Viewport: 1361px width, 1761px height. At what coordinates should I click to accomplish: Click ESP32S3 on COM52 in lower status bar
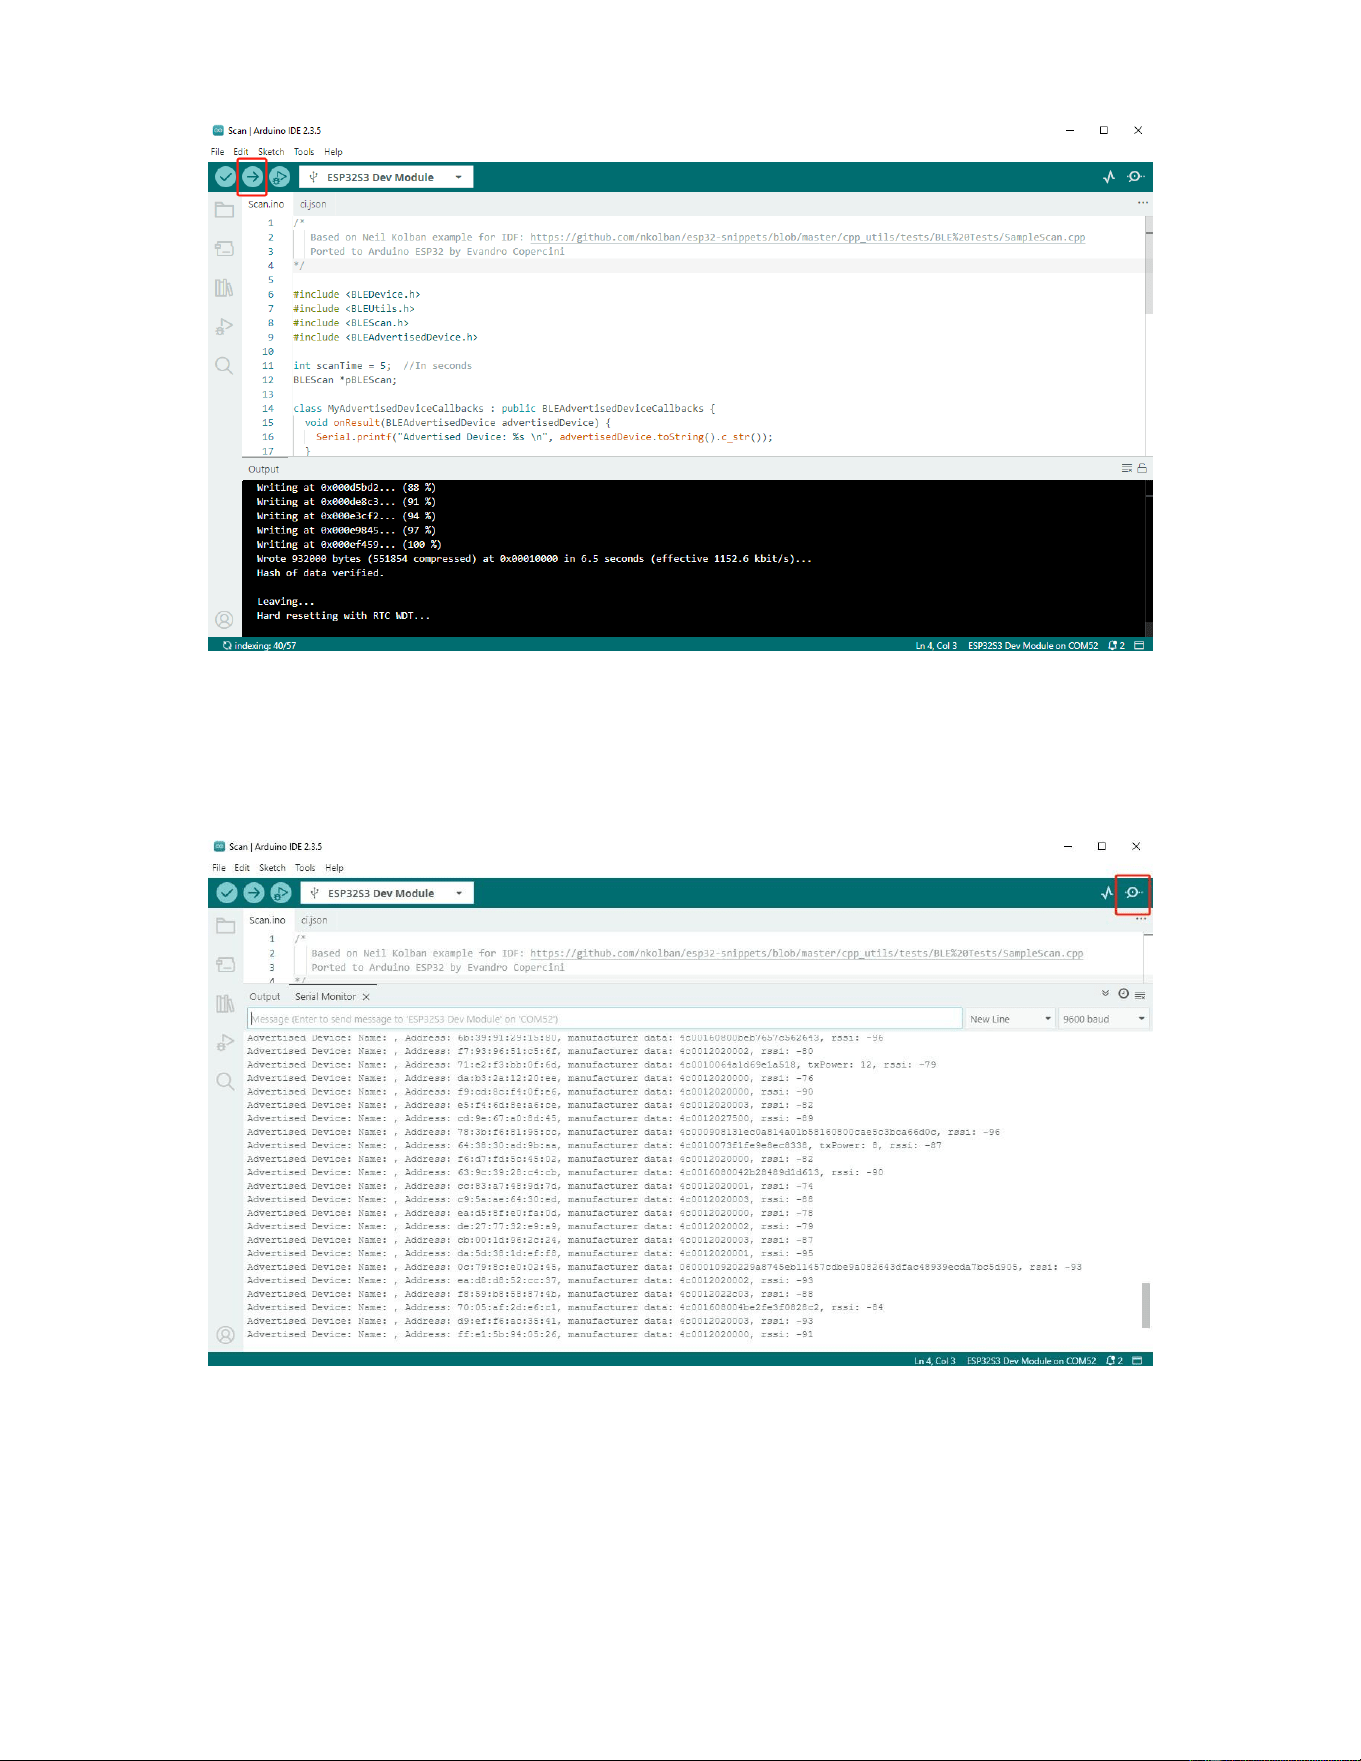(1031, 1361)
